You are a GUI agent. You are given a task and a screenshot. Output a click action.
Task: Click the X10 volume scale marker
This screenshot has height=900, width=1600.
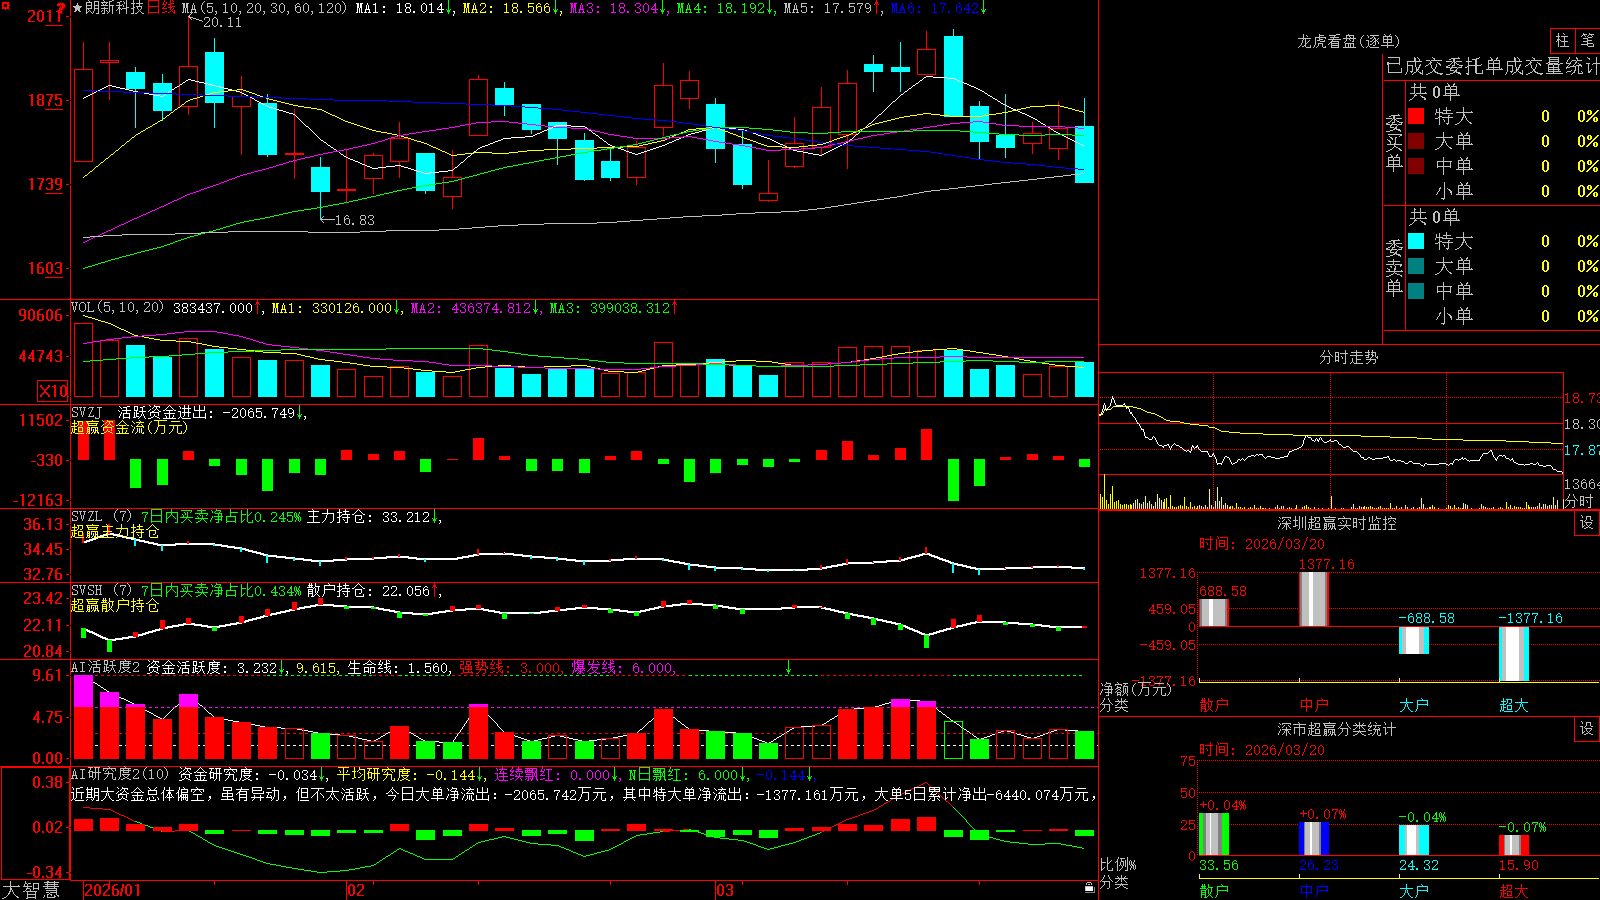click(53, 391)
